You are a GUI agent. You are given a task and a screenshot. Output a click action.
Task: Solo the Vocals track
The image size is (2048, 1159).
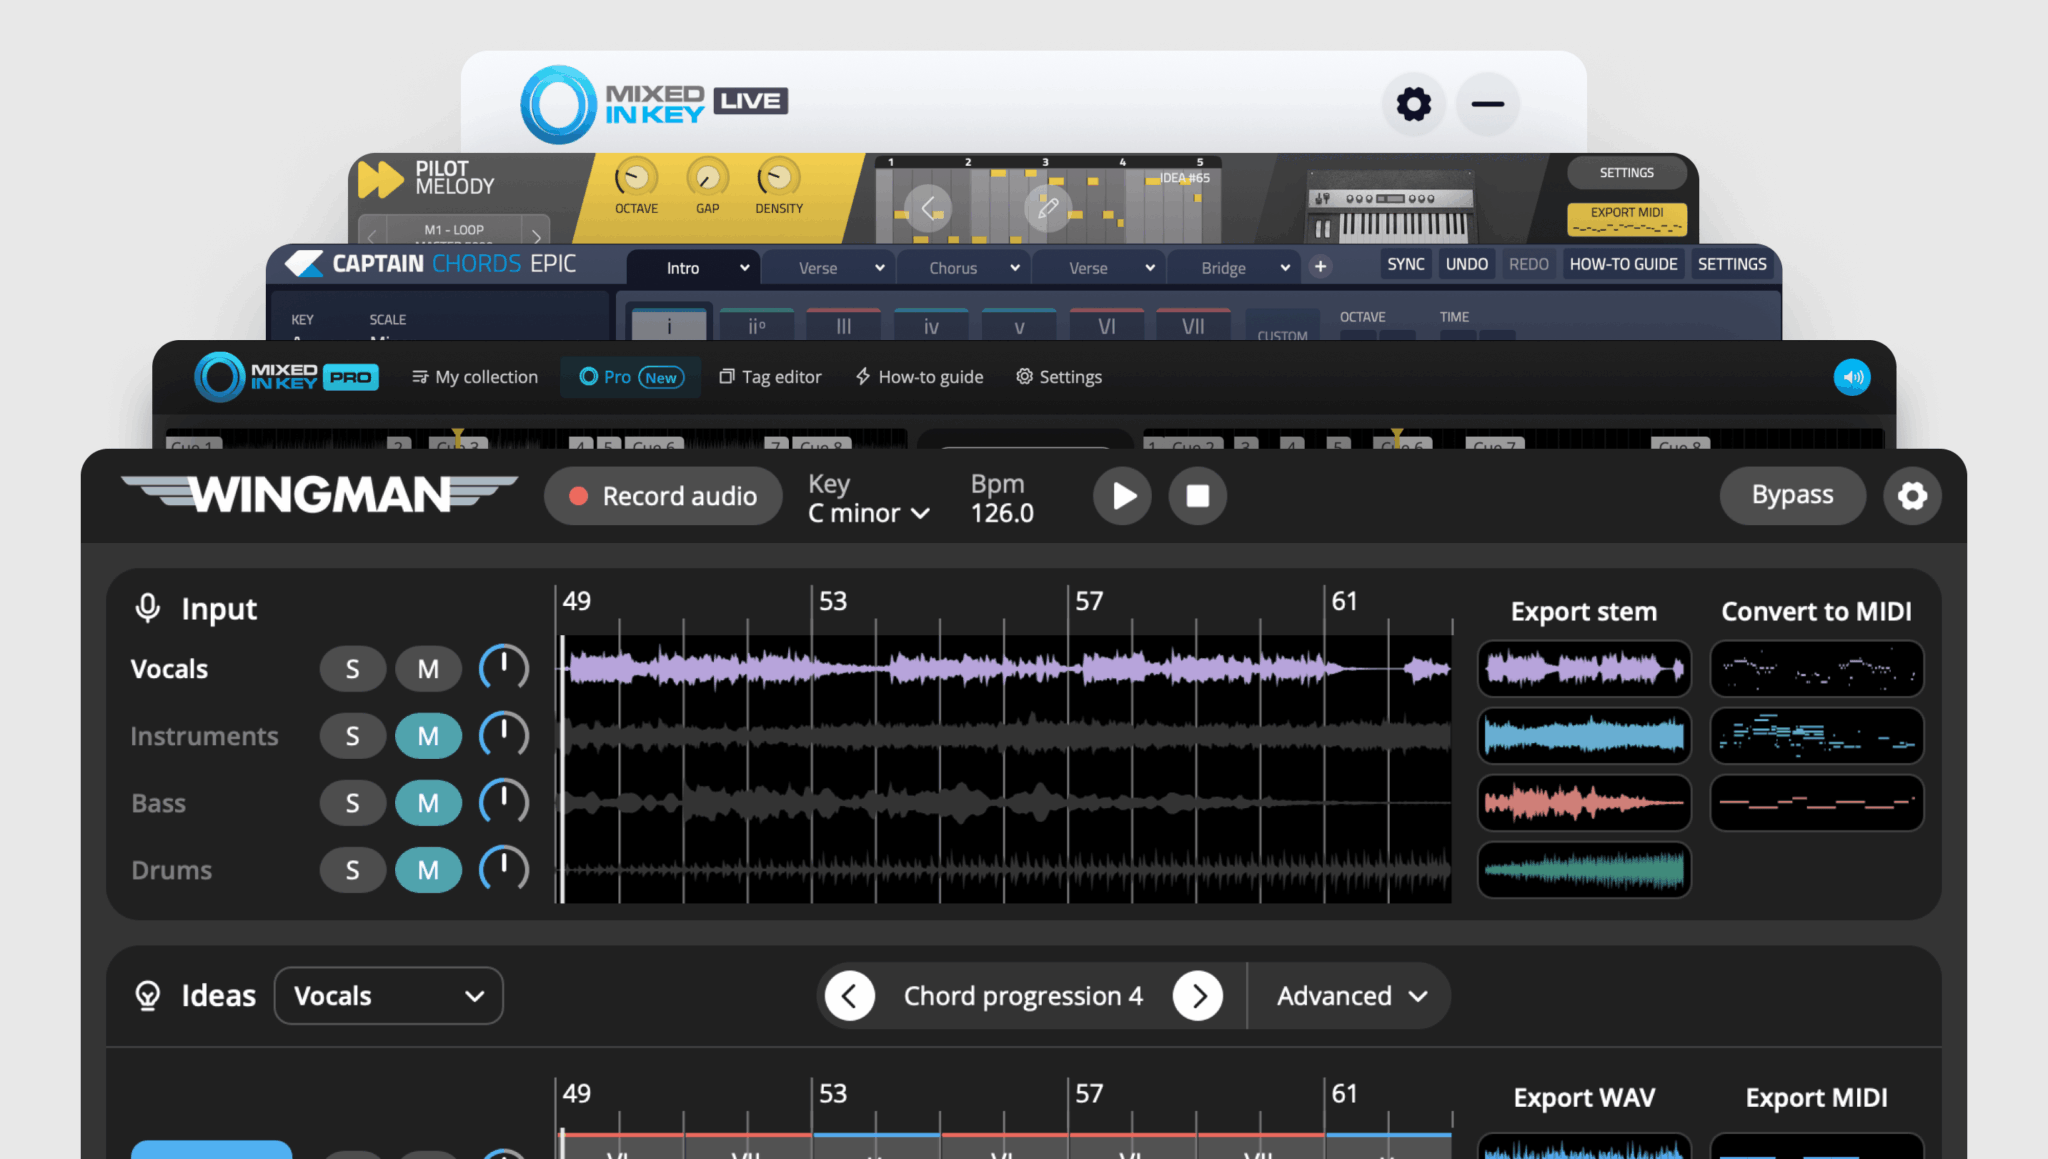coord(352,669)
